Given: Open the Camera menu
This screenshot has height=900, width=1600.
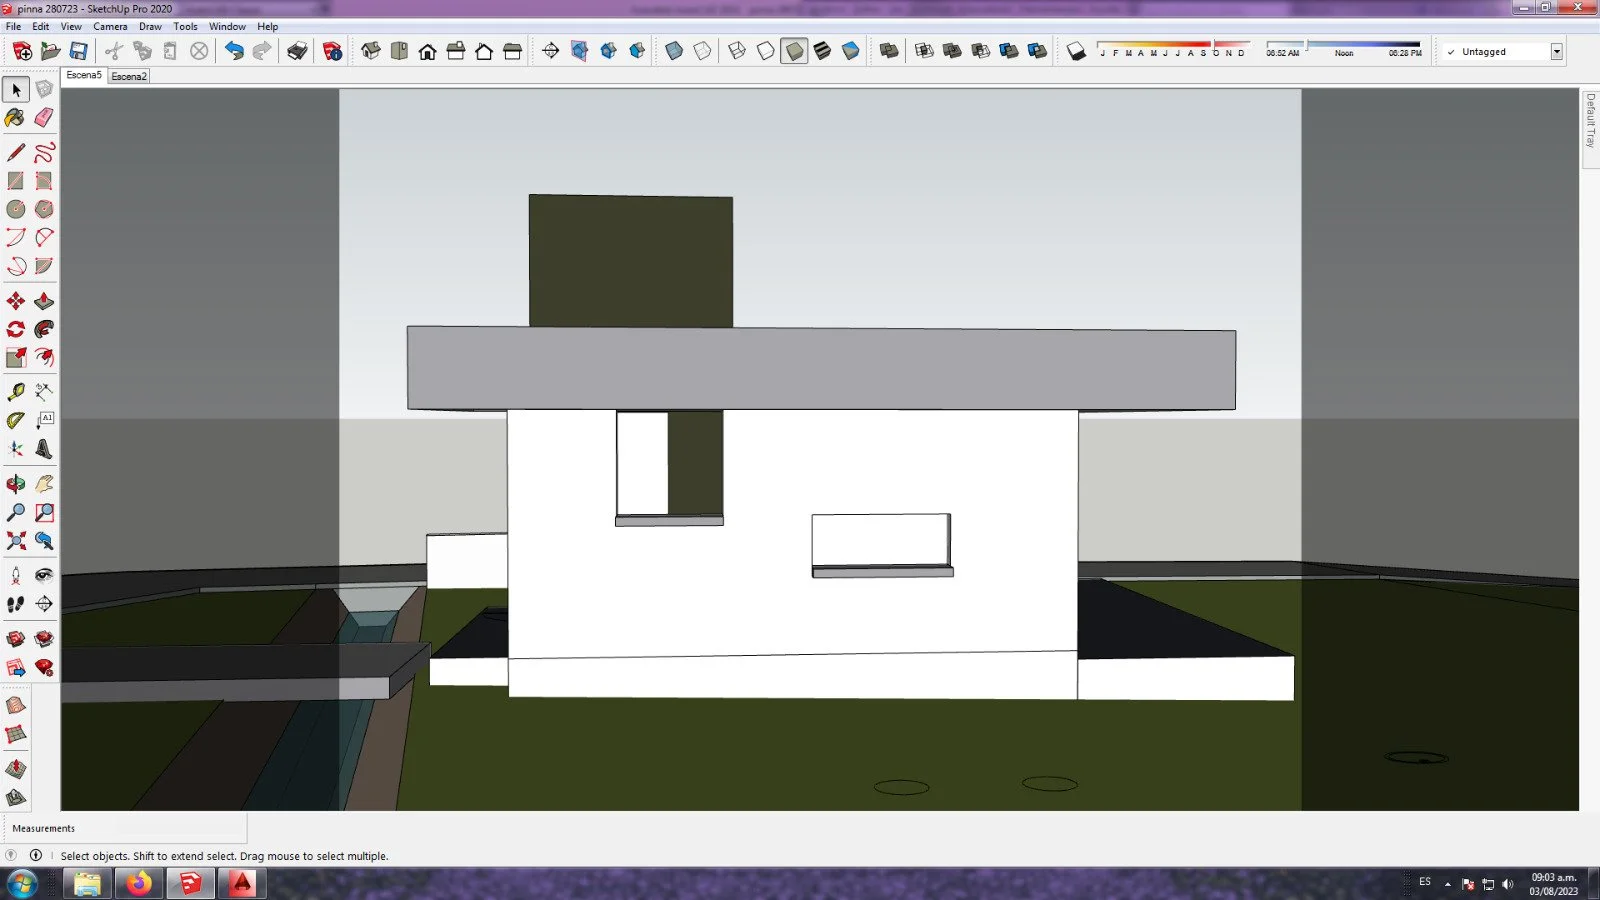Looking at the screenshot, I should [x=110, y=27].
